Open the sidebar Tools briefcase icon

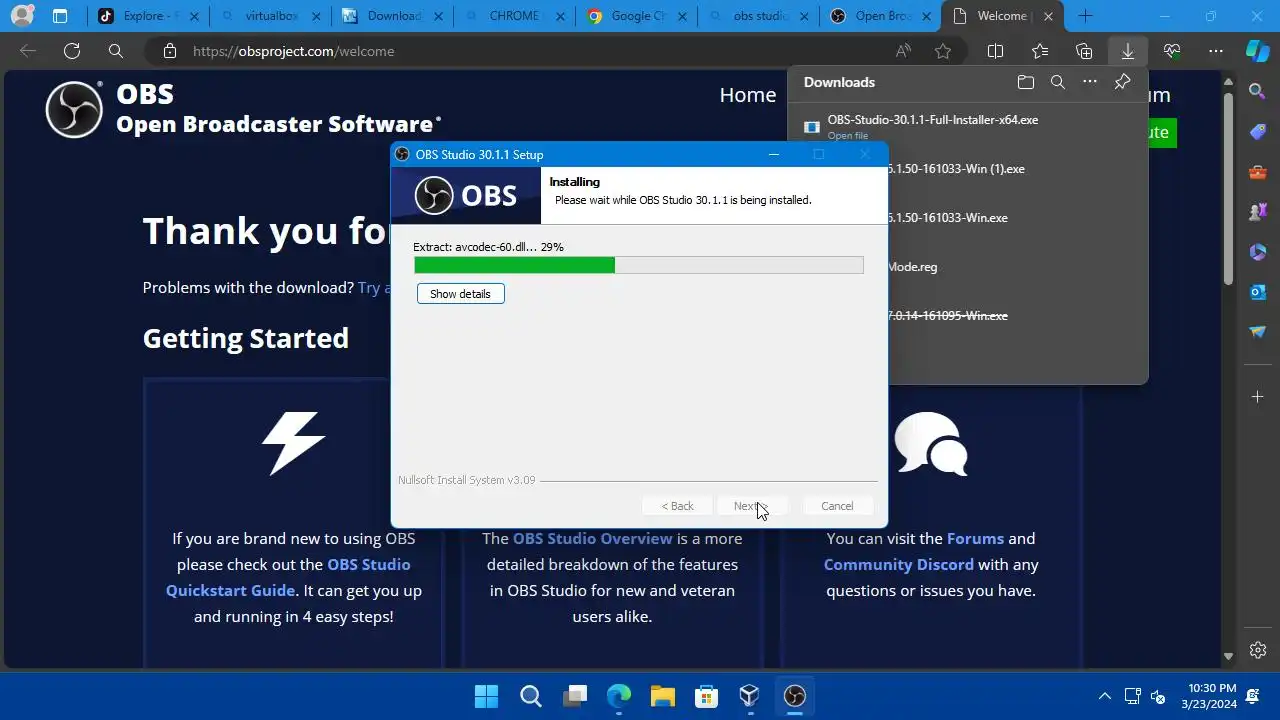pyautogui.click(x=1258, y=172)
